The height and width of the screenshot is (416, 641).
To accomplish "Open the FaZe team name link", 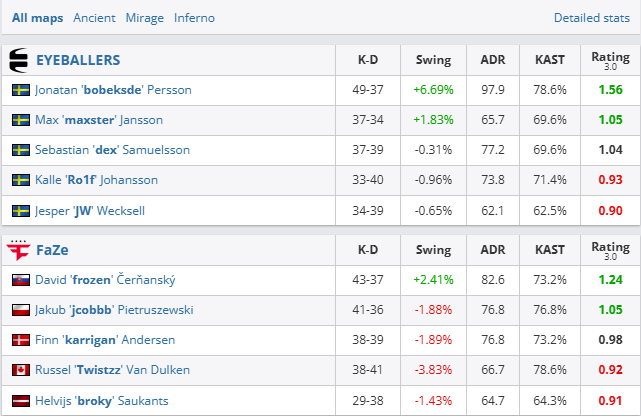I will pos(52,250).
